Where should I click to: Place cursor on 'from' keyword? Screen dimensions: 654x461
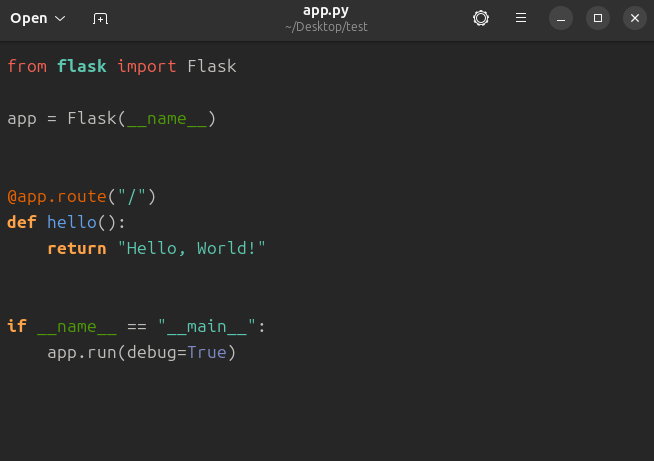pyautogui.click(x=27, y=66)
